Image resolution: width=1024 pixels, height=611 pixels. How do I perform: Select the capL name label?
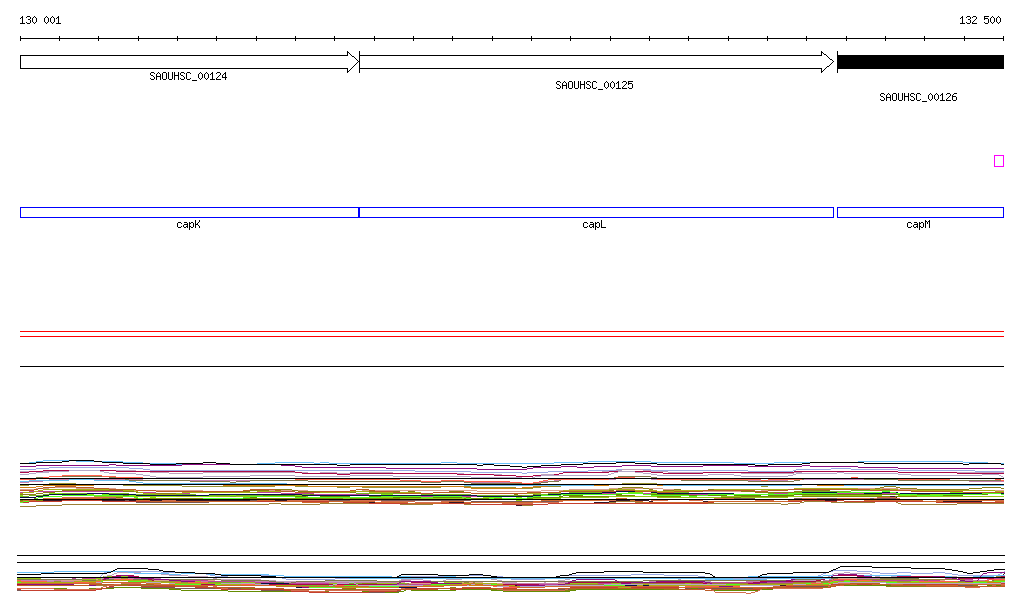tap(594, 225)
